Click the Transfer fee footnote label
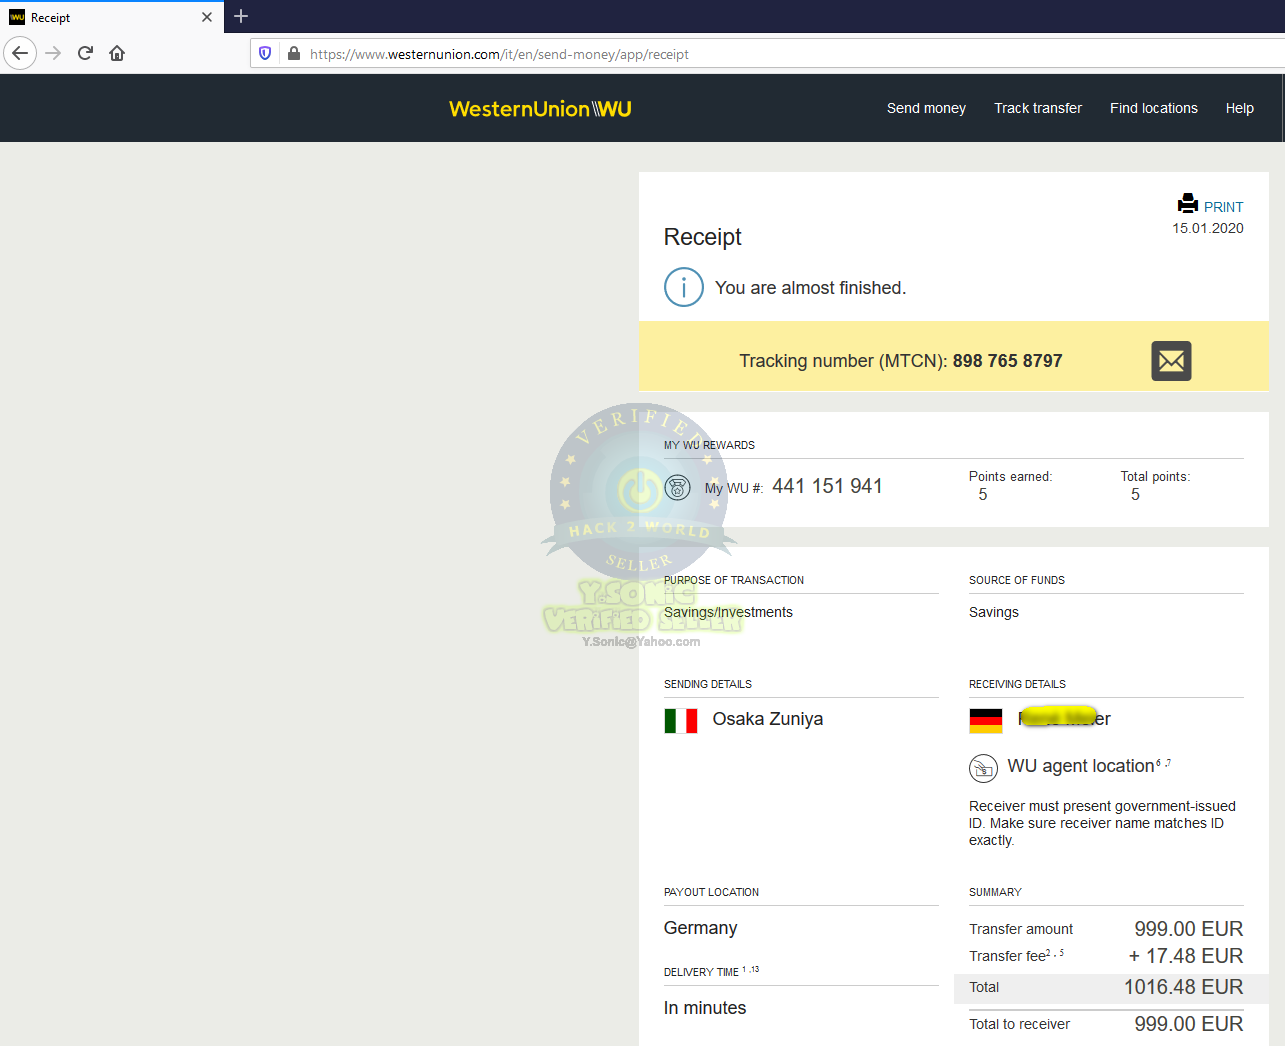The image size is (1285, 1046). click(1016, 956)
